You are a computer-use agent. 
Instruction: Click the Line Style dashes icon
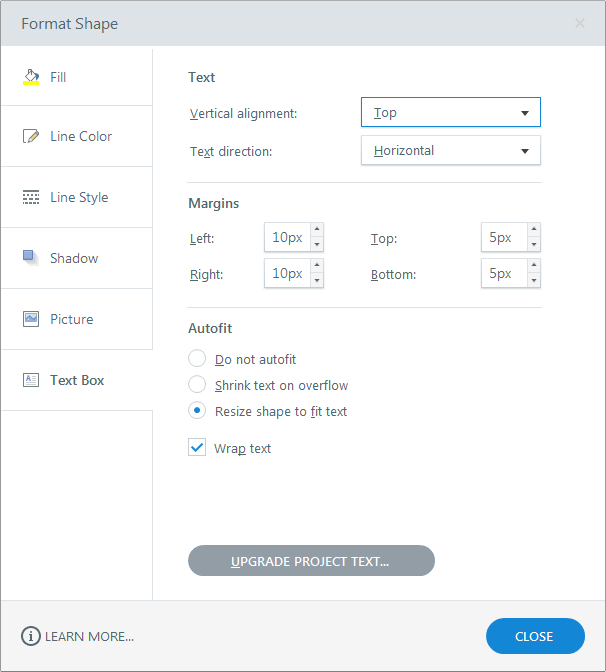31,197
